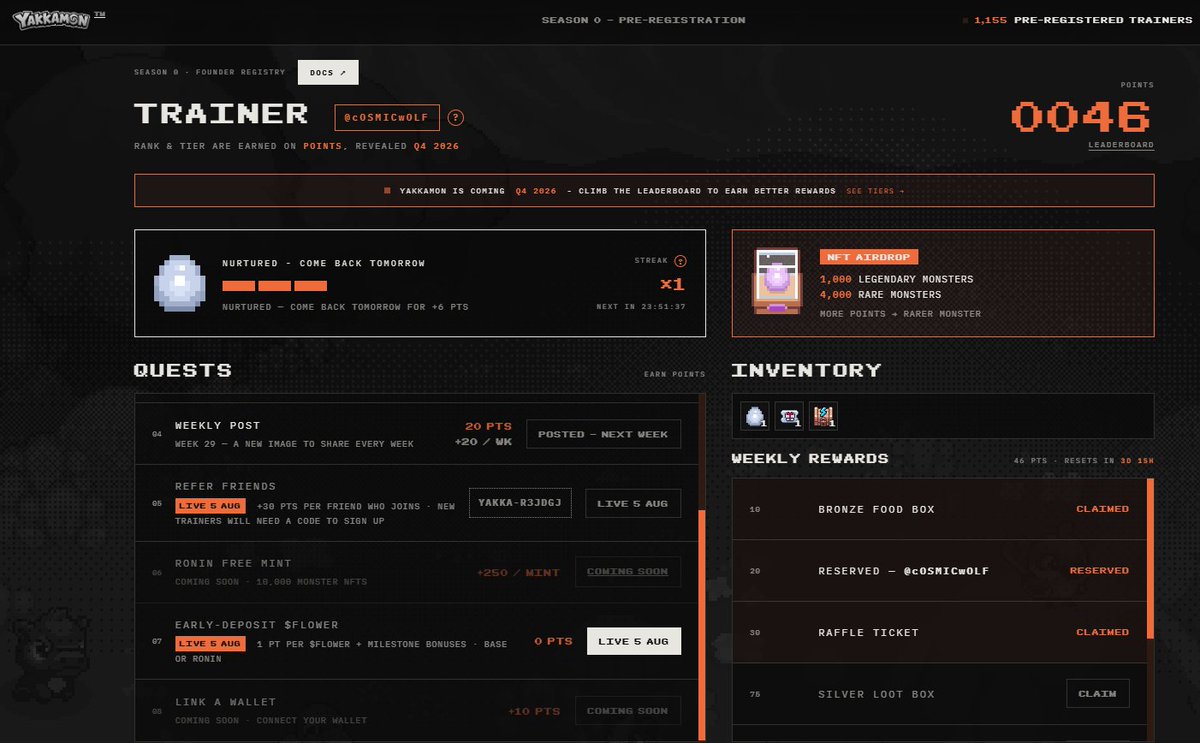Image resolution: width=1200 pixels, height=743 pixels.
Task: Select the raffle ticket item in inventory
Action: [789, 416]
